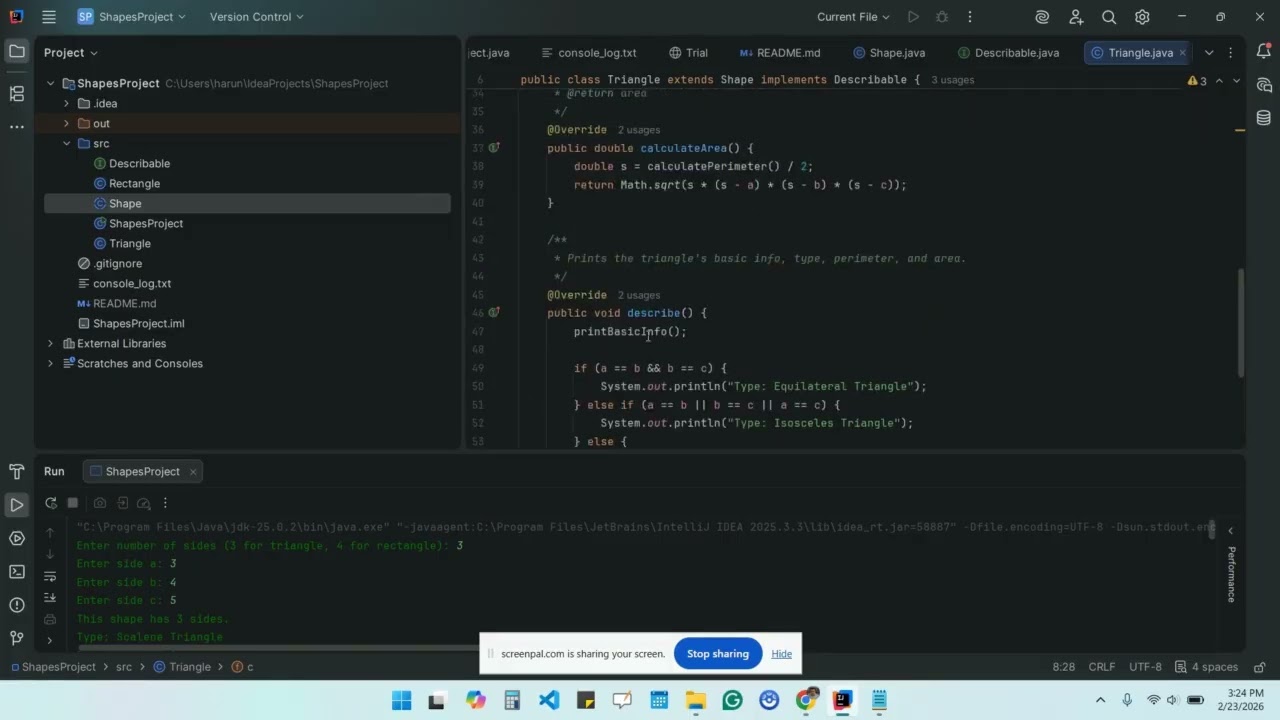Open the Problems tool window
This screenshot has width=1280, height=720.
(x=16, y=605)
